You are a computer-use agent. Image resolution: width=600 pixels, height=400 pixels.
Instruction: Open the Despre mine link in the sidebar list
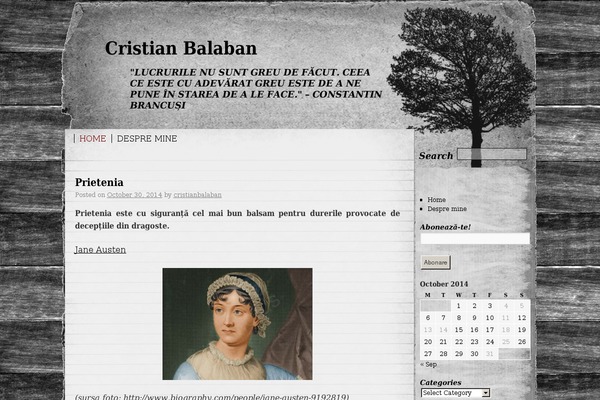[447, 209]
